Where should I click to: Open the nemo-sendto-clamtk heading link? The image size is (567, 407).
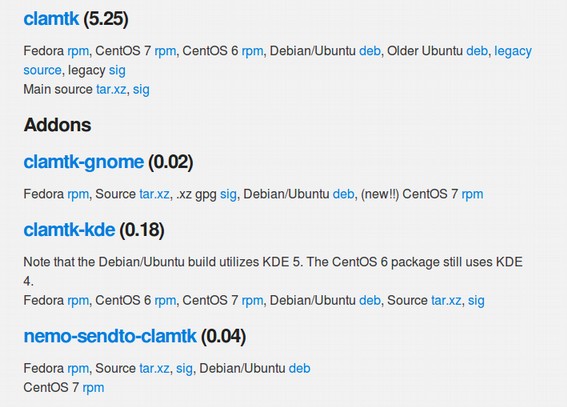click(110, 336)
